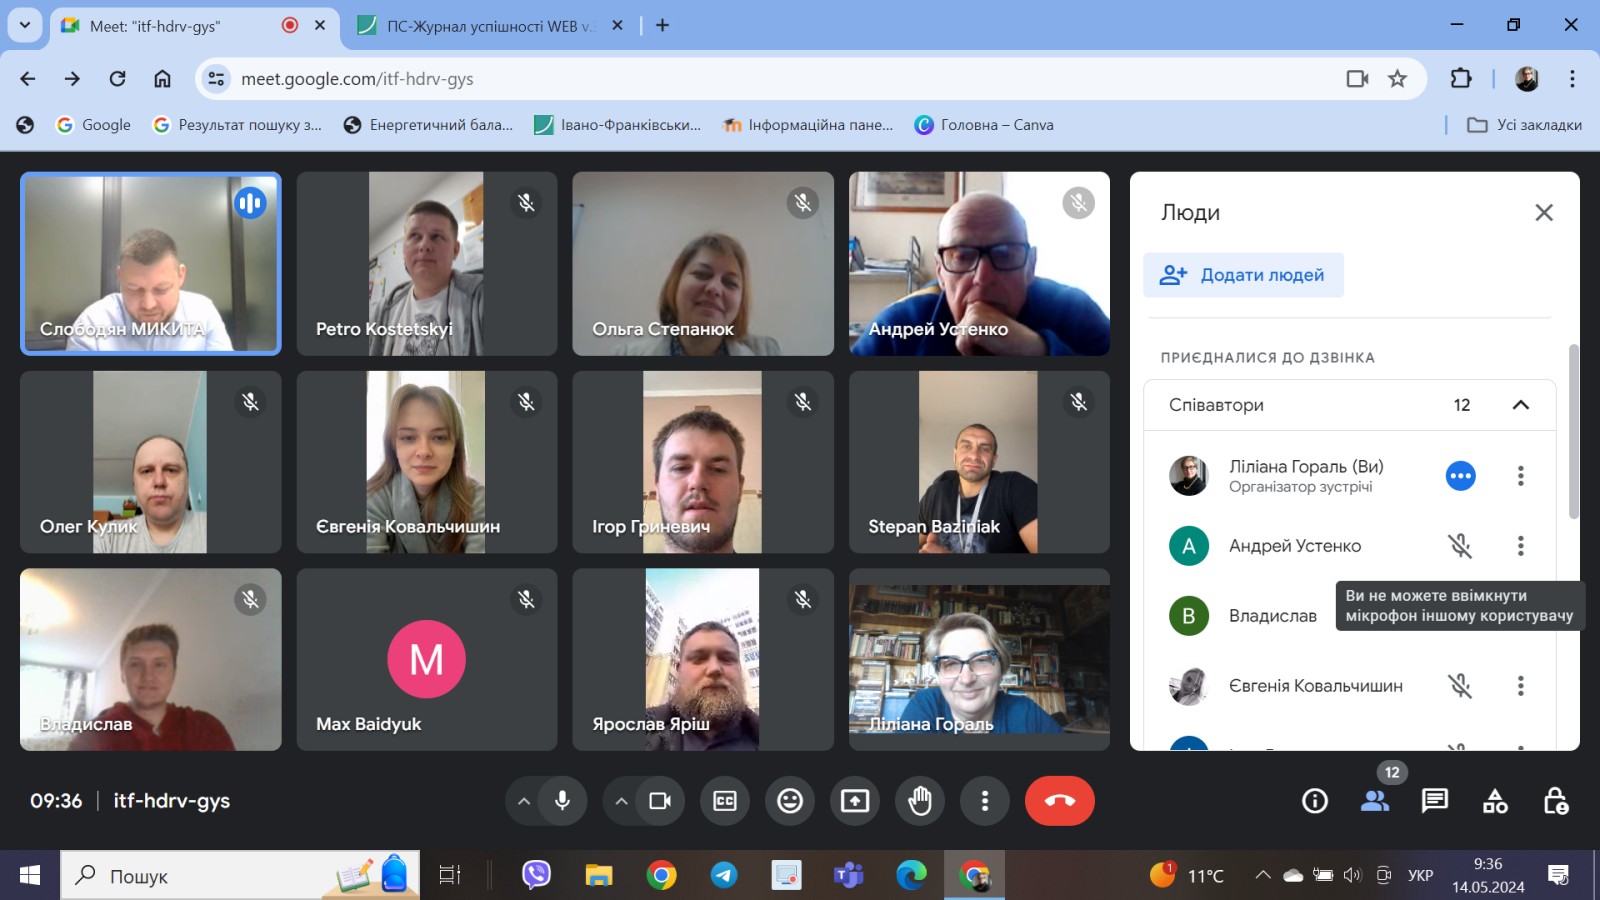
Task: Start screen sharing with present button
Action: (x=855, y=801)
